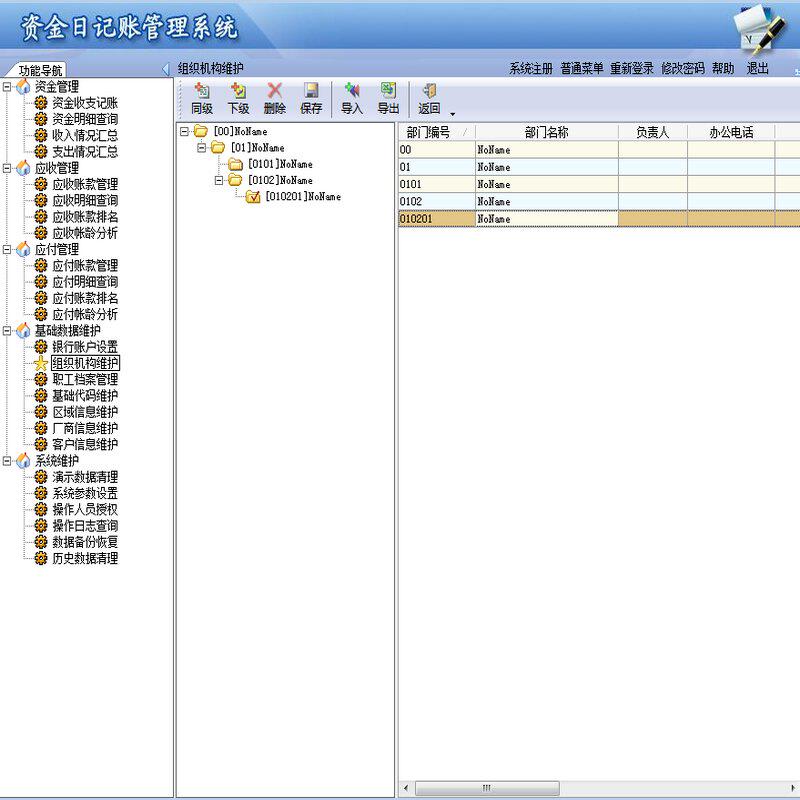Open 银行账户设置 in navigation
The width and height of the screenshot is (800, 800).
pyautogui.click(x=85, y=347)
